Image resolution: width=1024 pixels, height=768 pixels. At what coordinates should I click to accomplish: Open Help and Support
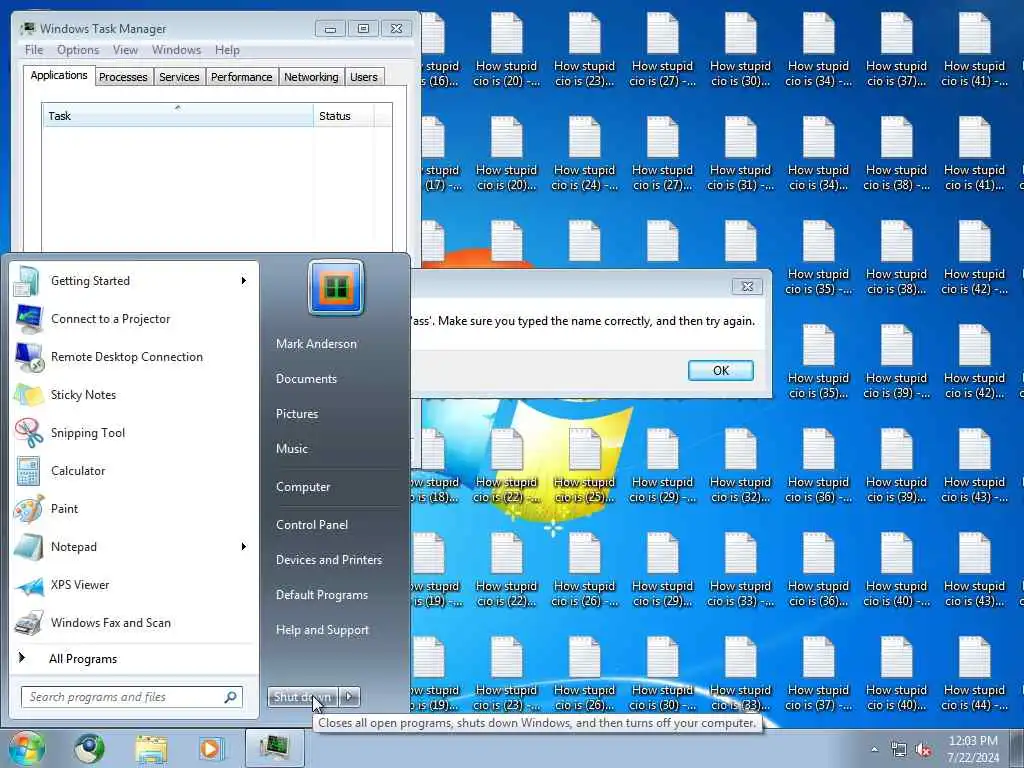[x=323, y=630]
